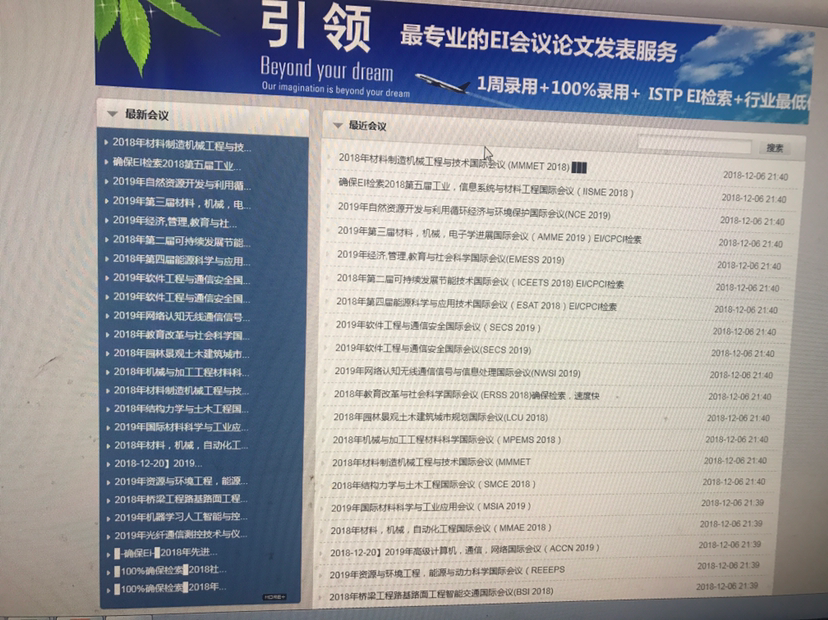Collapse the 最新会议 panel triangle
Image resolution: width=828 pixels, height=620 pixels.
pos(111,114)
